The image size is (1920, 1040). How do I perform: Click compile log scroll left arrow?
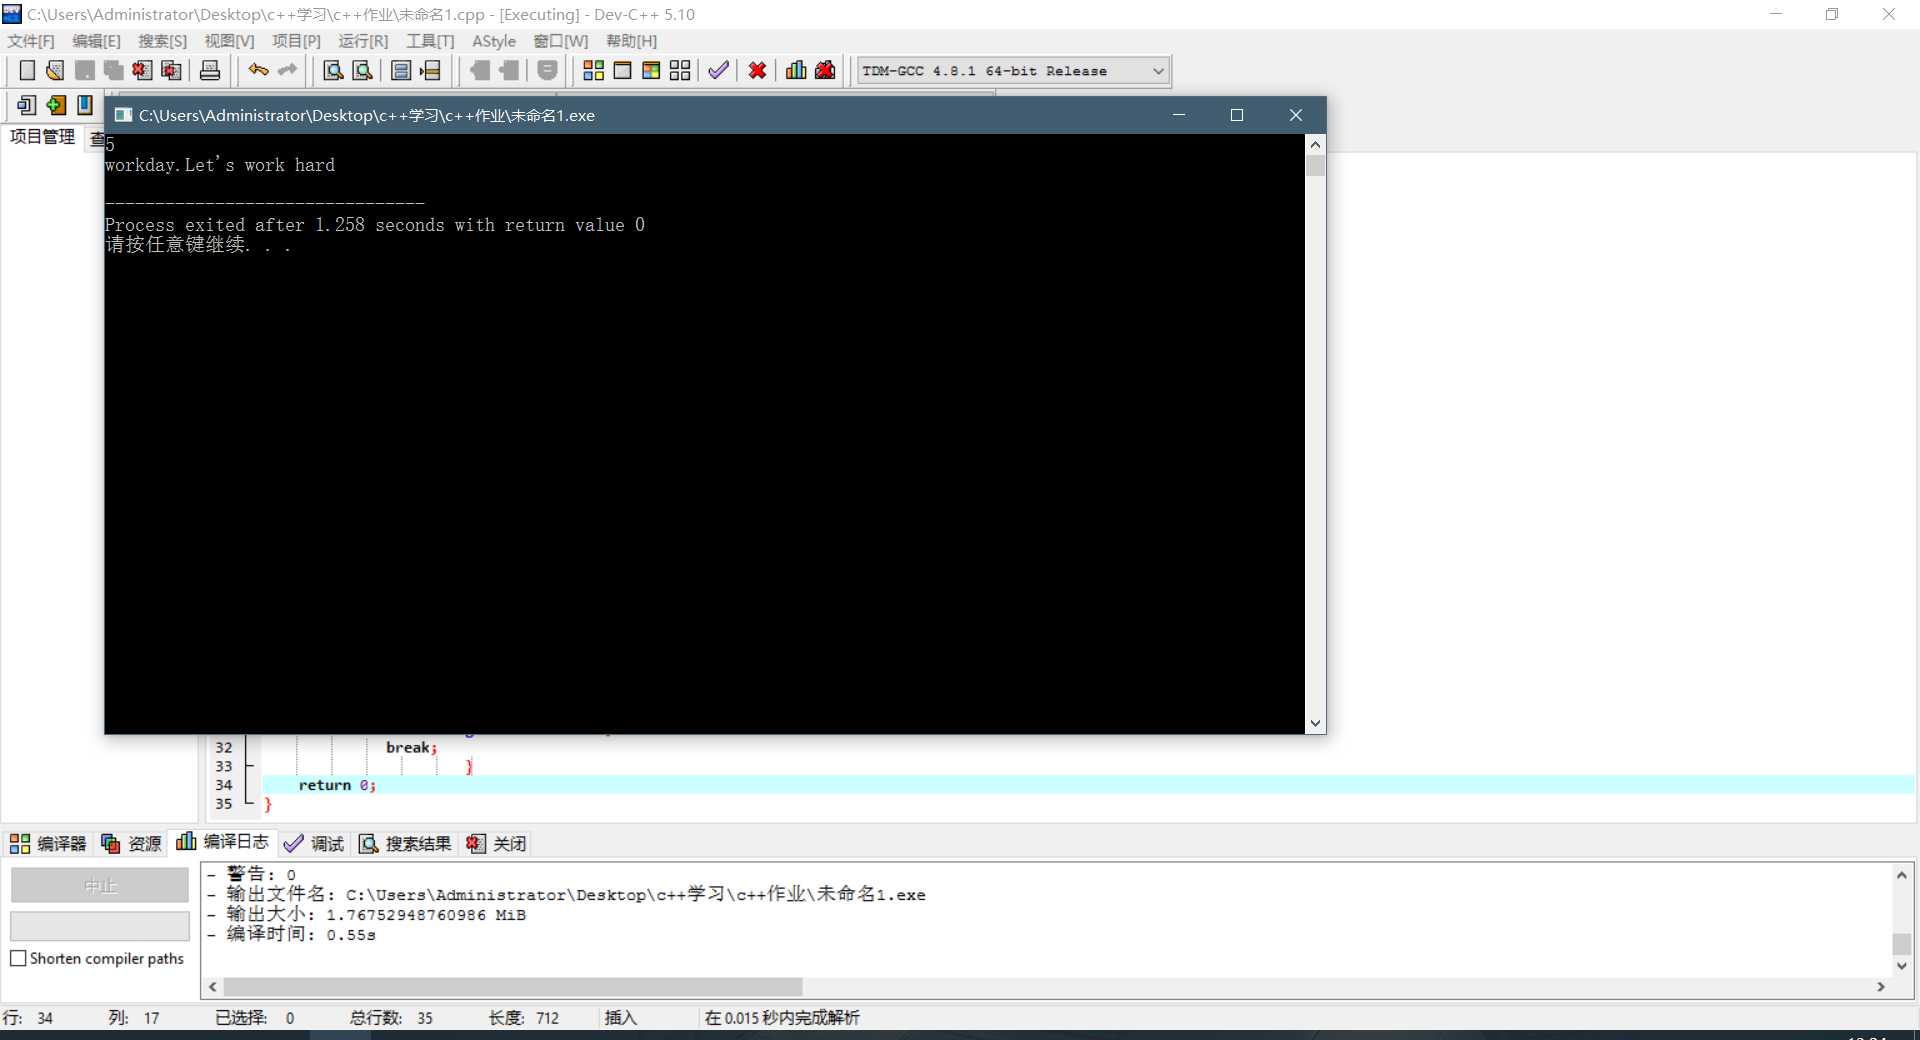tap(212, 987)
